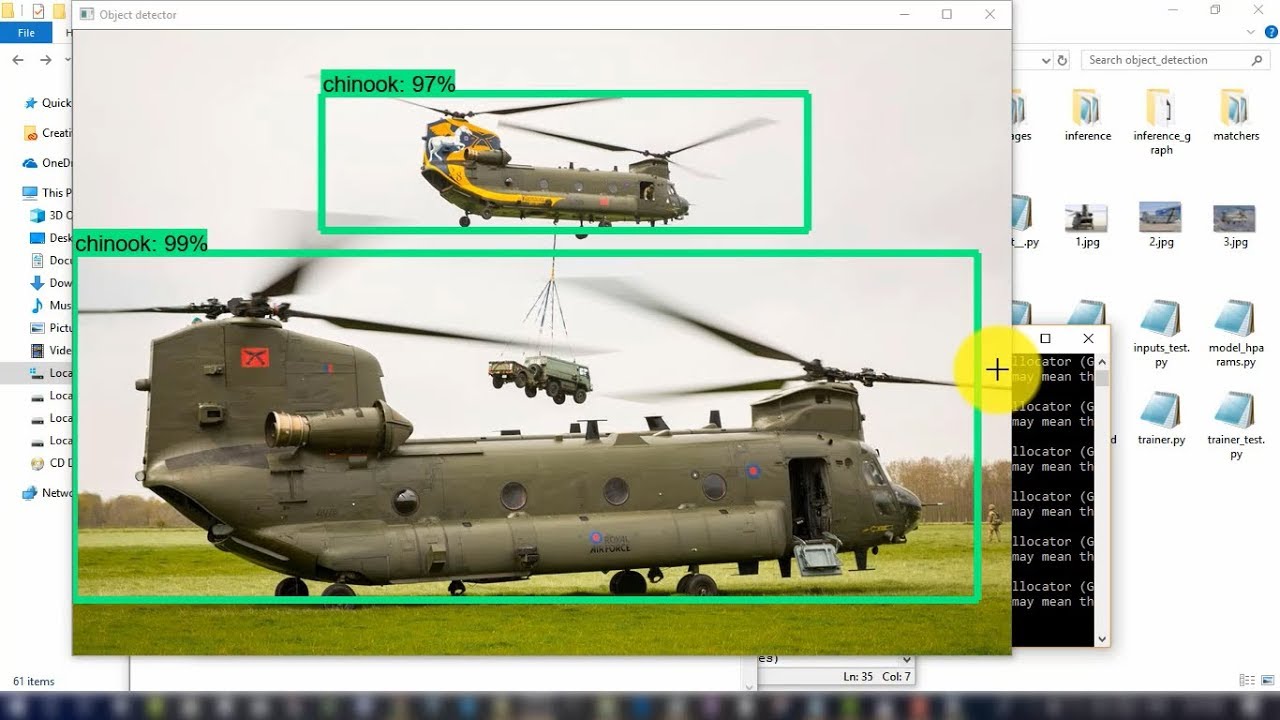Switch to details list view

1247,681
